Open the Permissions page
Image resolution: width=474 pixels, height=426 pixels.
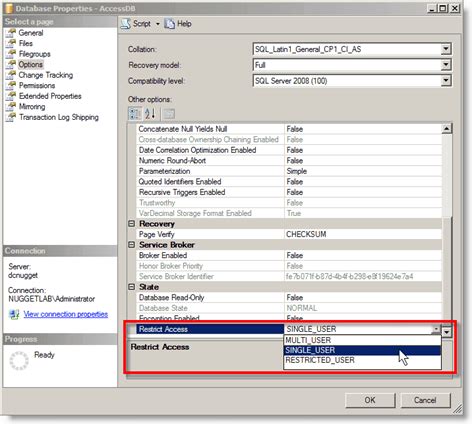37,86
